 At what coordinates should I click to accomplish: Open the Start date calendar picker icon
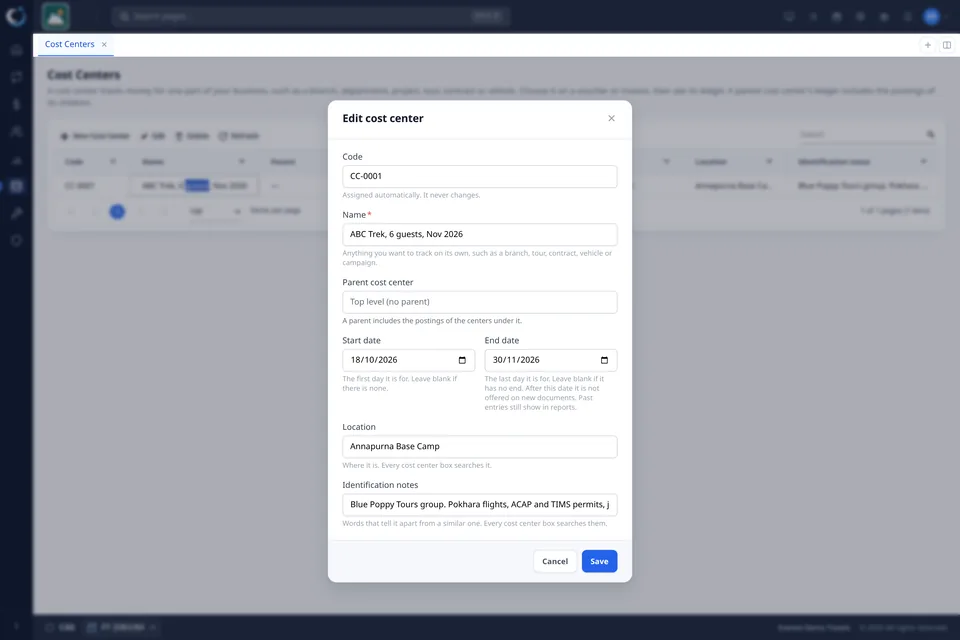pos(462,360)
